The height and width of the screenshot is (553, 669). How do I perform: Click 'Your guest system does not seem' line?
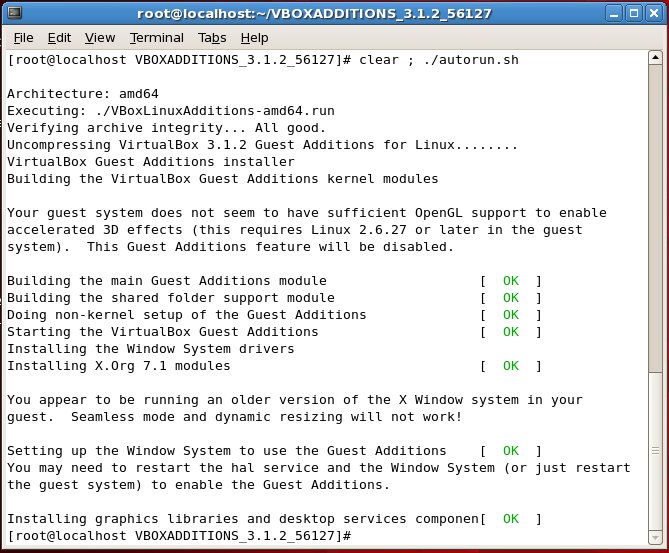click(307, 213)
